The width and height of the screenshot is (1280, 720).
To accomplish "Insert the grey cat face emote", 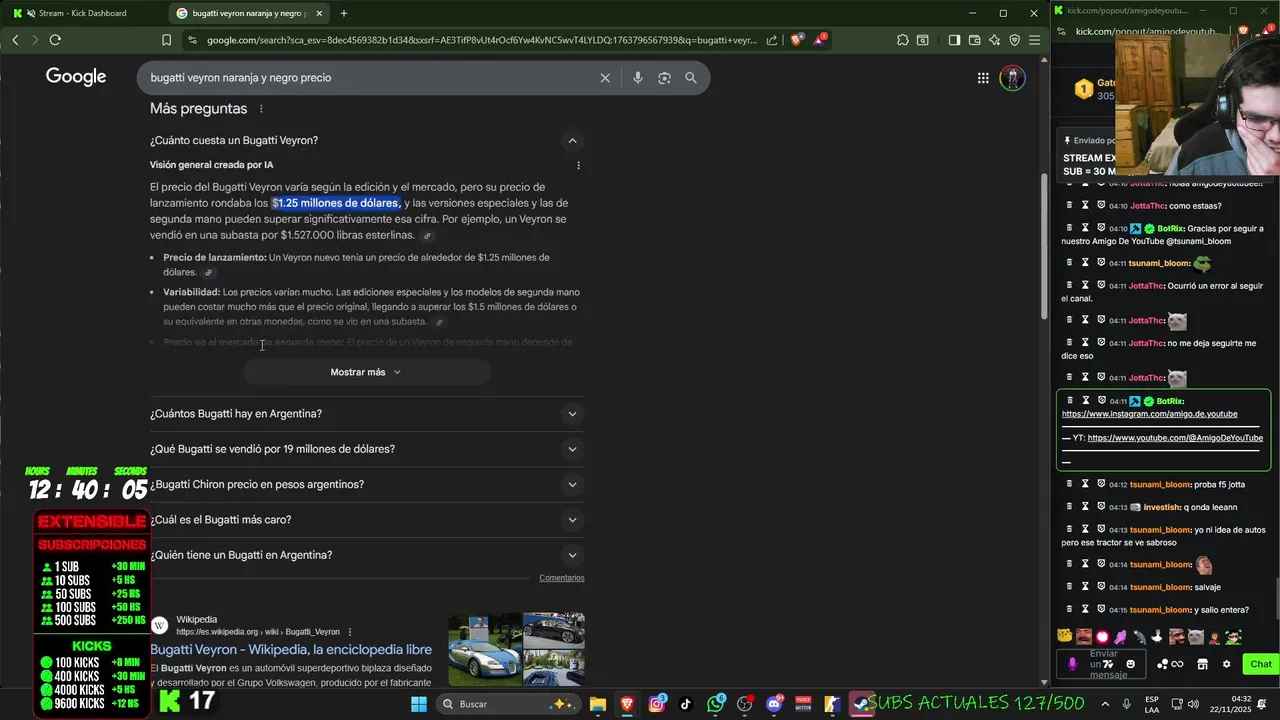I will pyautogui.click(x=1196, y=636).
